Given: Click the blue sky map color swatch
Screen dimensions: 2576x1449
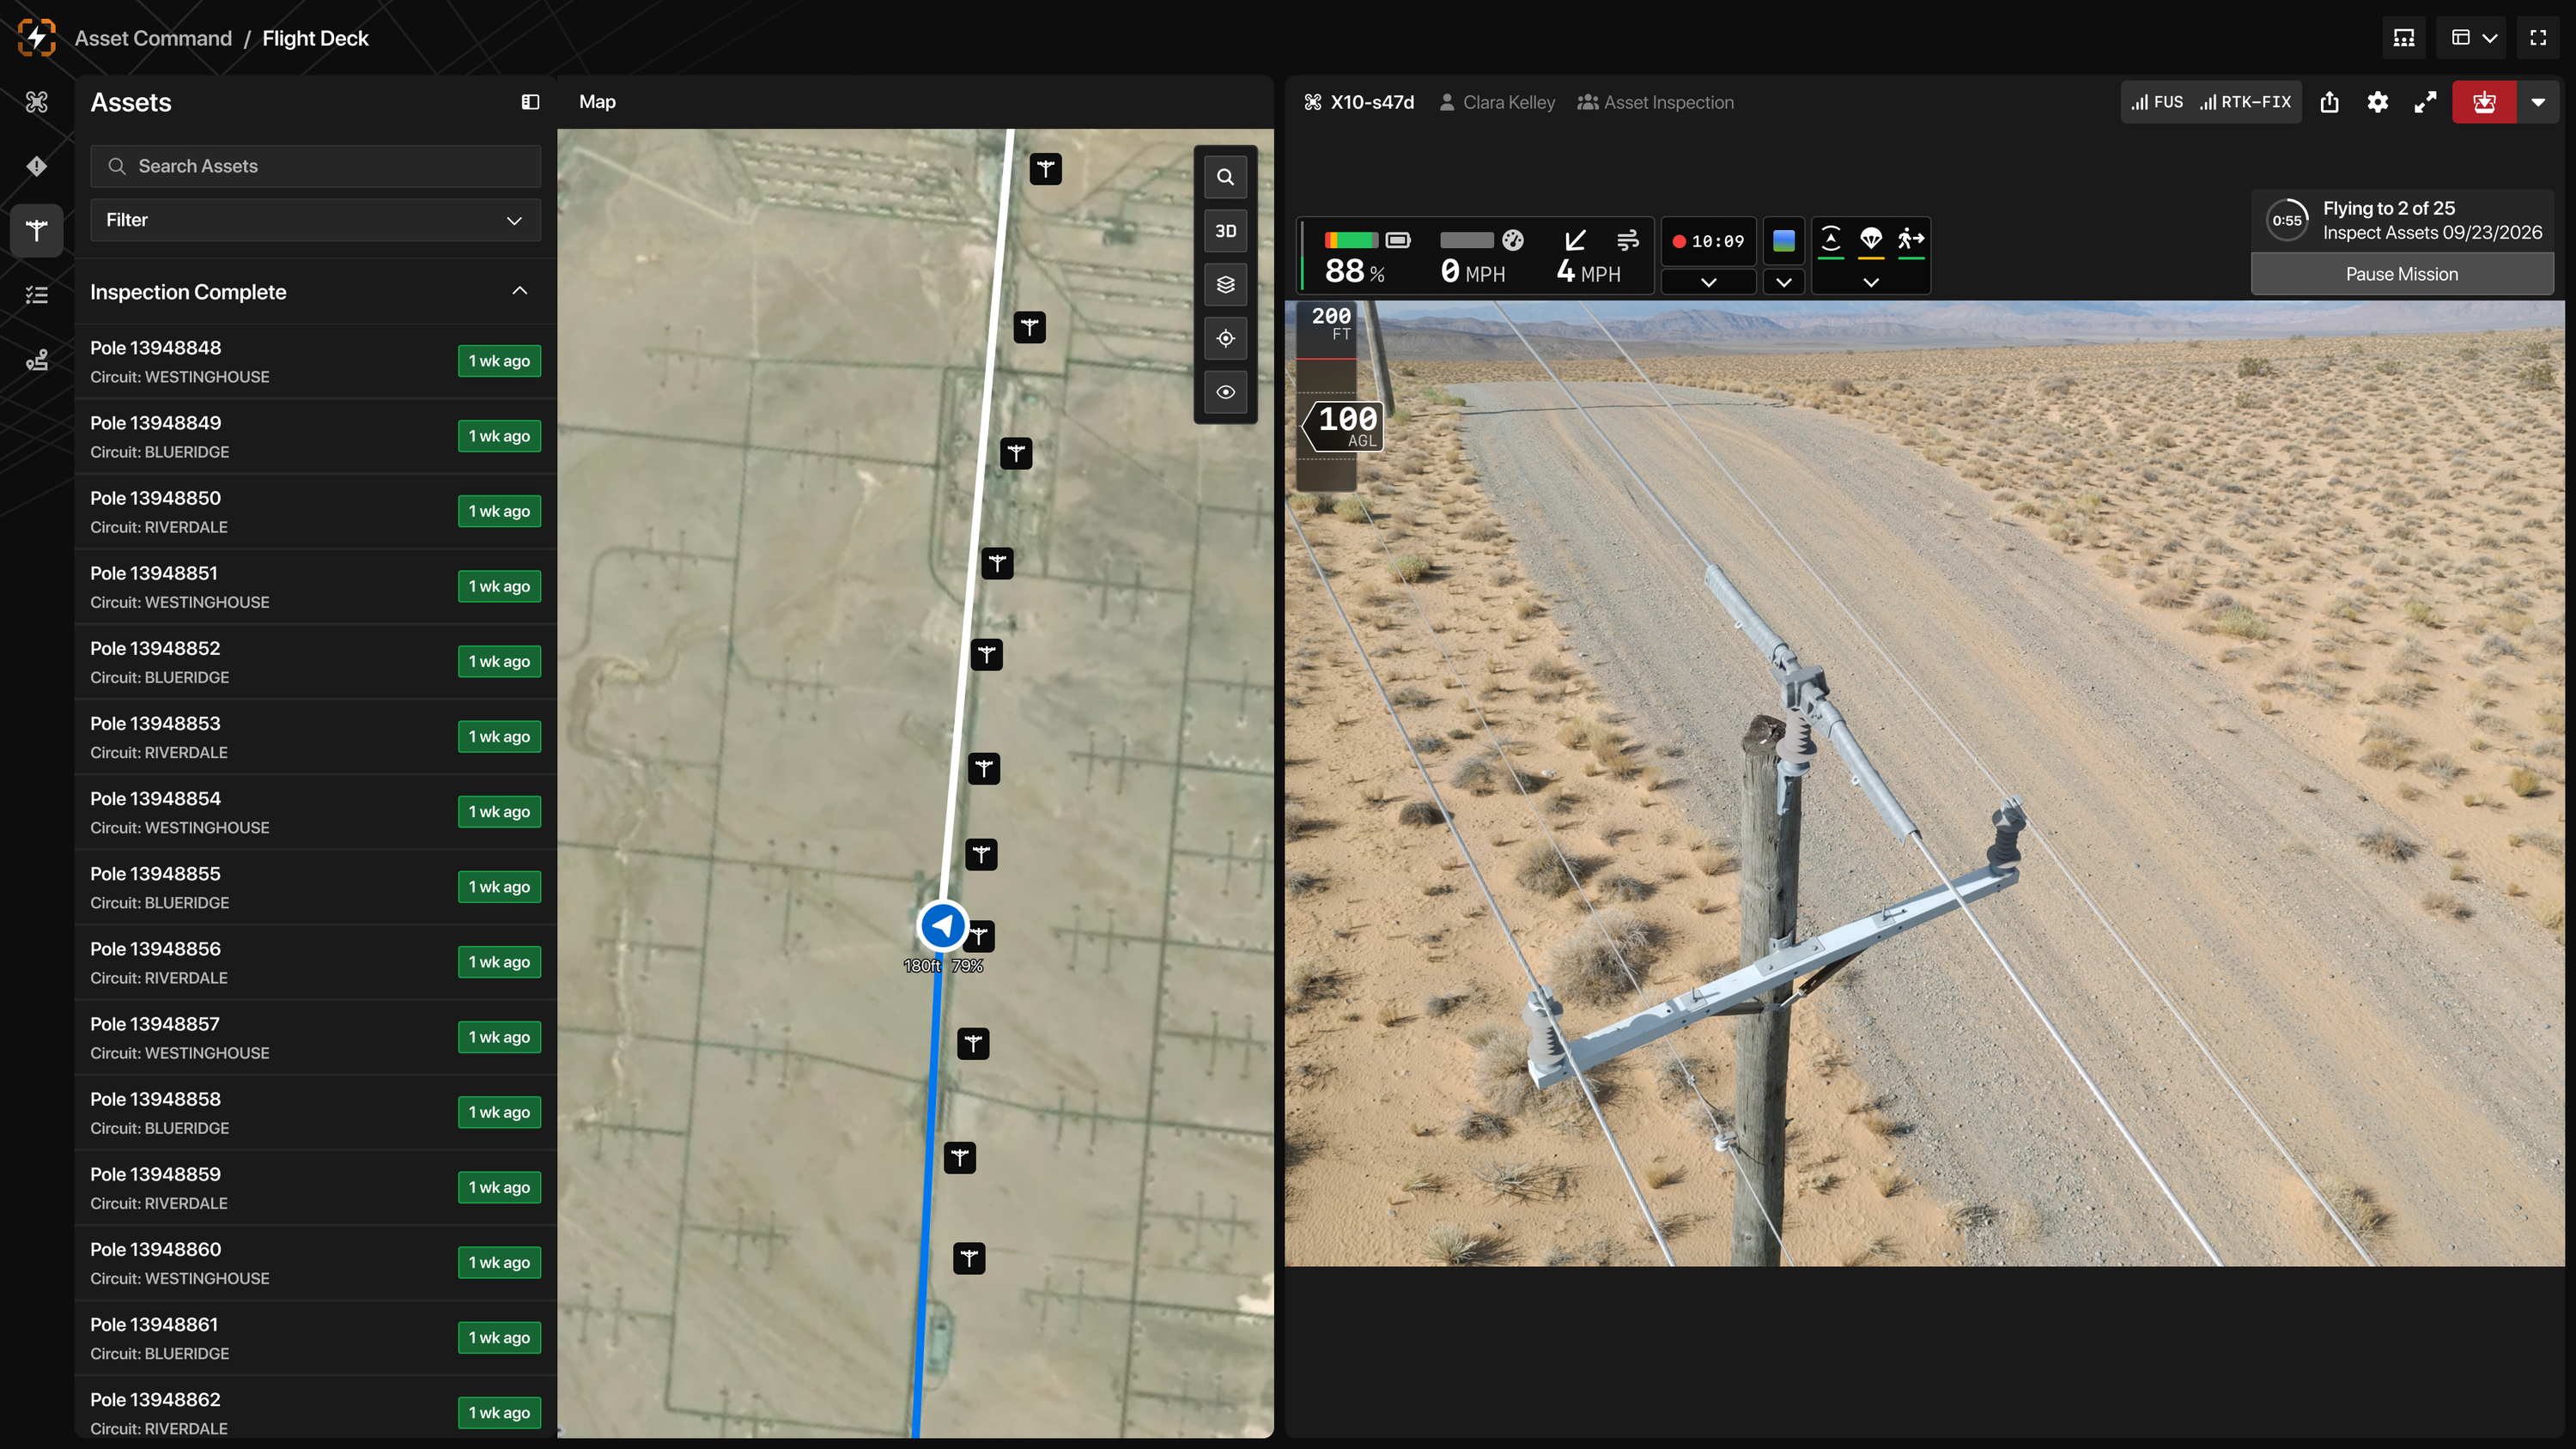Looking at the screenshot, I should (x=1783, y=241).
